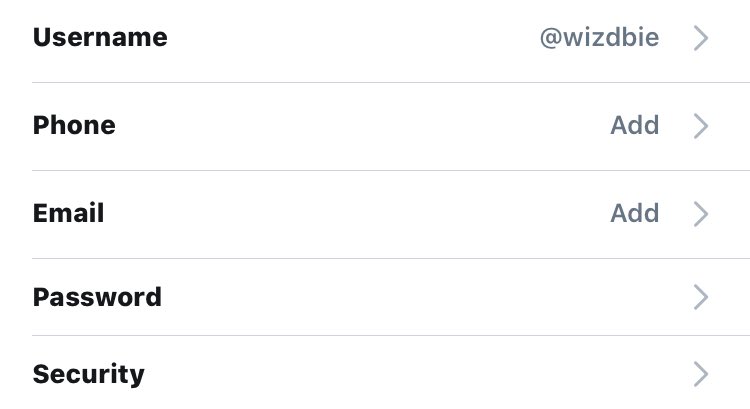Select the Security label
This screenshot has width=750, height=409.
(x=88, y=375)
